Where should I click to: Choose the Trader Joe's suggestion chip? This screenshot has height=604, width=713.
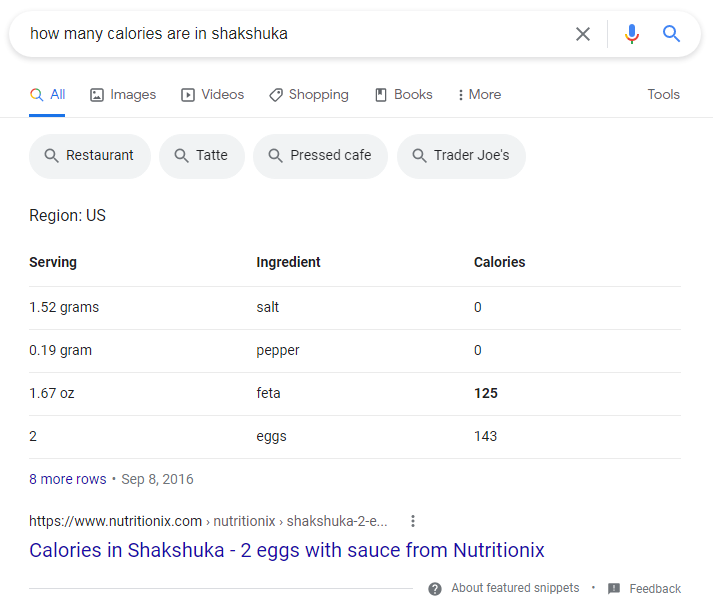pyautogui.click(x=461, y=156)
